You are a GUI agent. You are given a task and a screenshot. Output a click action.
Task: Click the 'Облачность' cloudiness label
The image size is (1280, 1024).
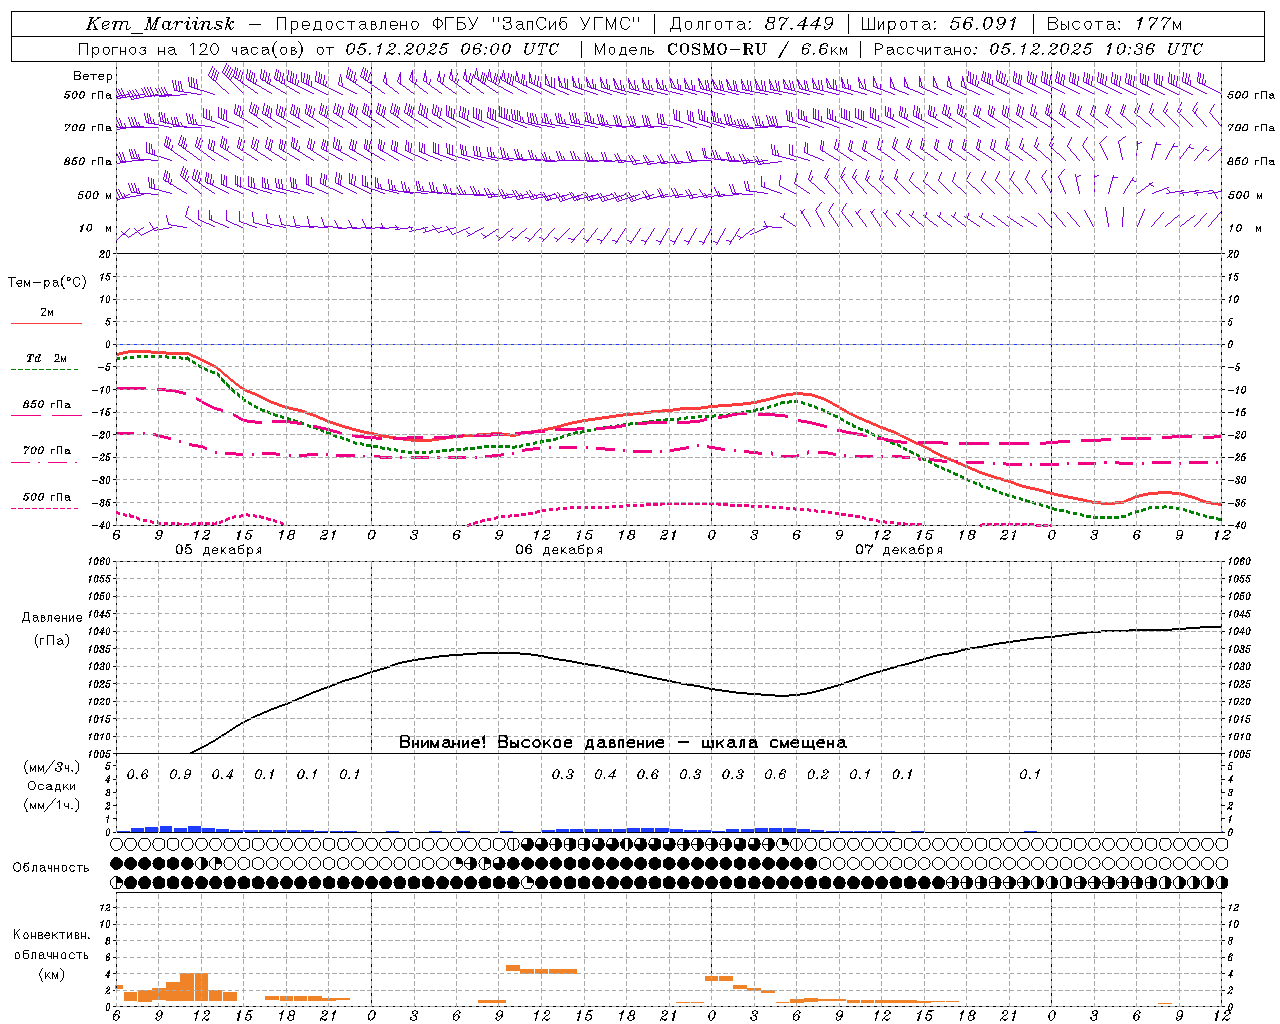pos(51,868)
